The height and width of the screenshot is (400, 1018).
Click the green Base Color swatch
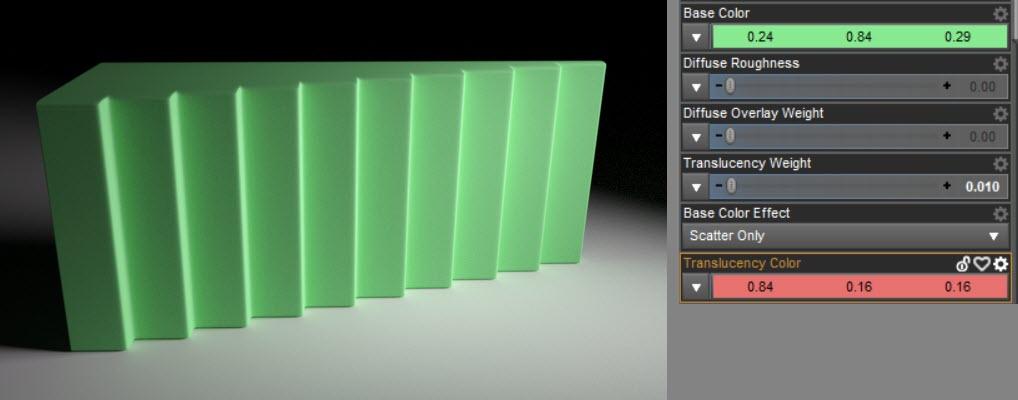pos(860,37)
